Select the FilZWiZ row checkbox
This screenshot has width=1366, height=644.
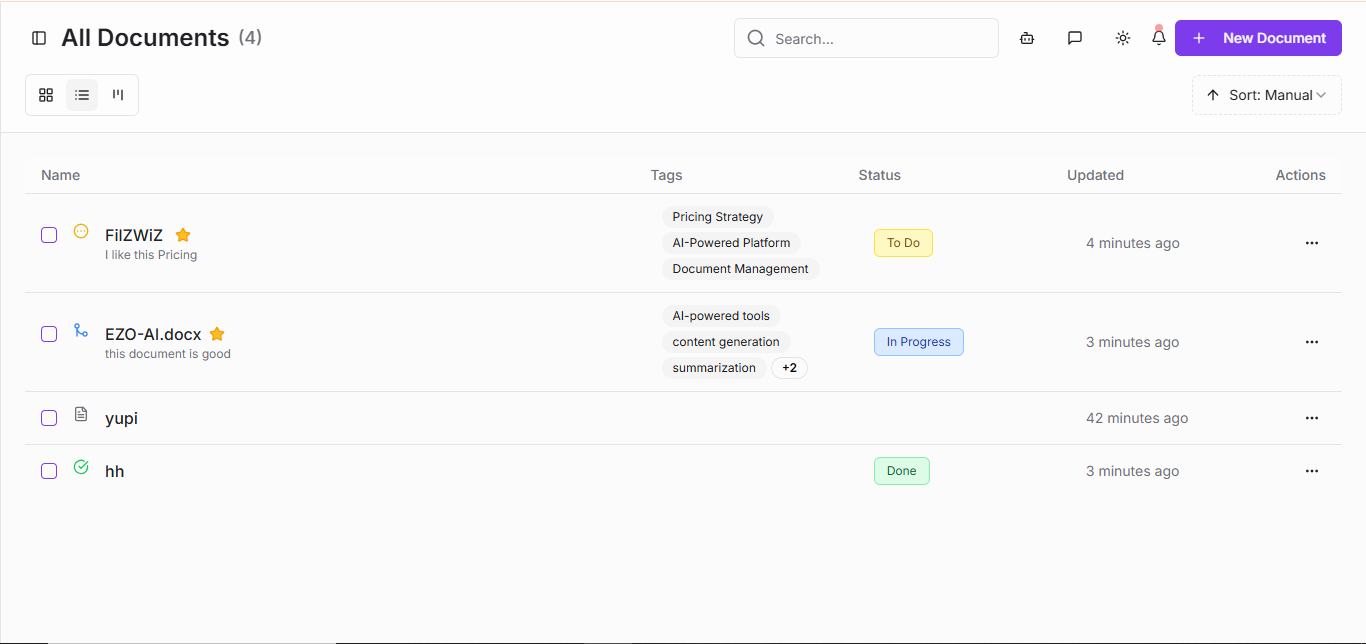(x=49, y=235)
